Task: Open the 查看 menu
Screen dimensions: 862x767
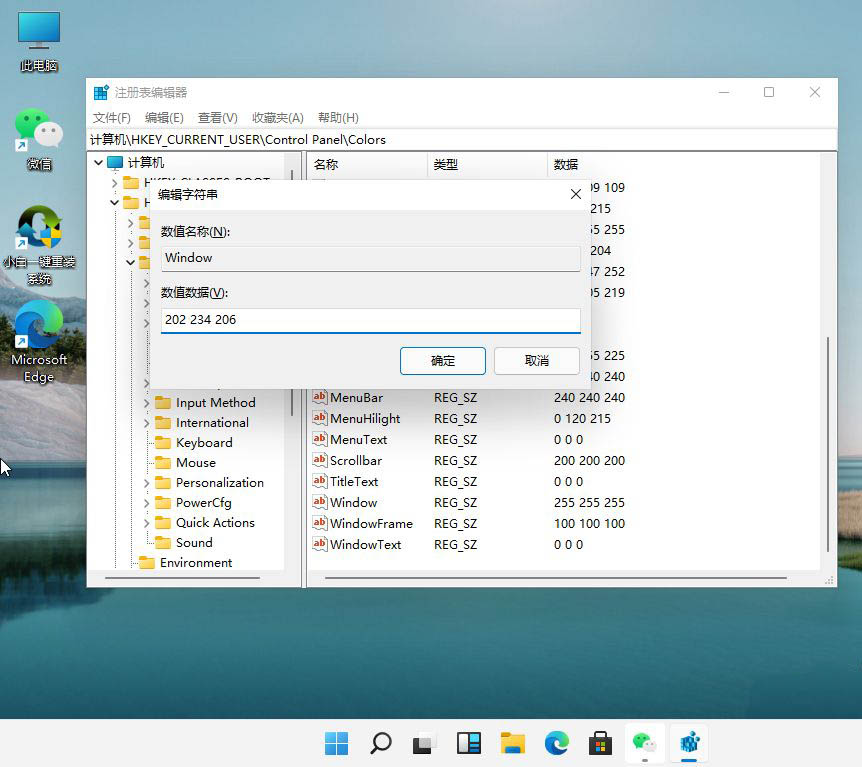Action: click(x=216, y=117)
